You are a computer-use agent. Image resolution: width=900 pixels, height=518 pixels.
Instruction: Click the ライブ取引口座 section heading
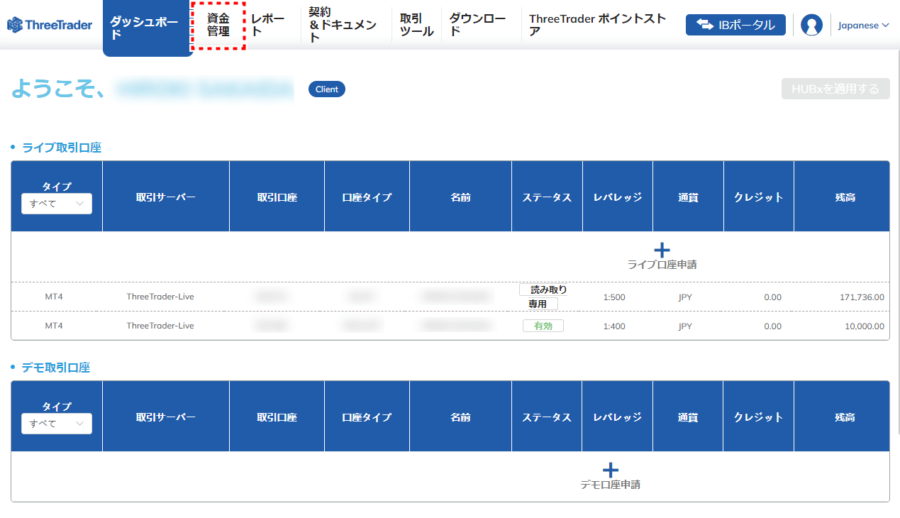pyautogui.click(x=61, y=148)
